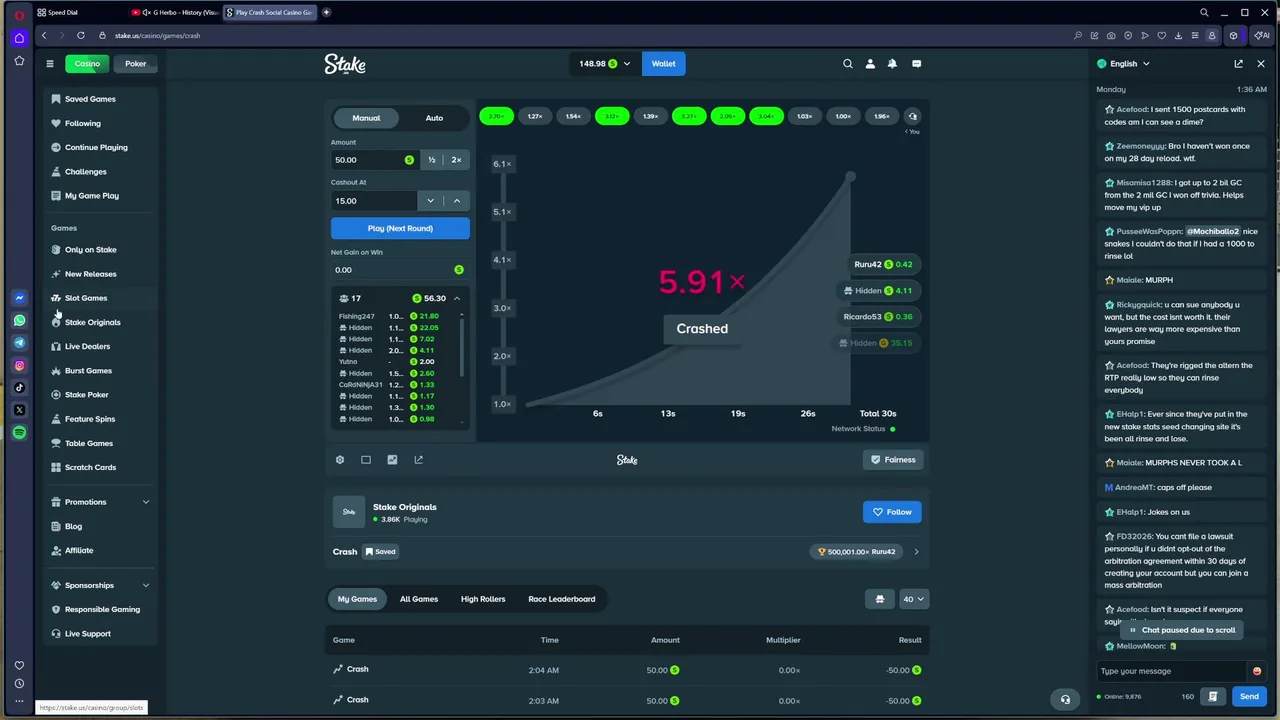Image resolution: width=1280 pixels, height=720 pixels.
Task: Reload the page with the refresh icon
Action: pyautogui.click(x=81, y=35)
